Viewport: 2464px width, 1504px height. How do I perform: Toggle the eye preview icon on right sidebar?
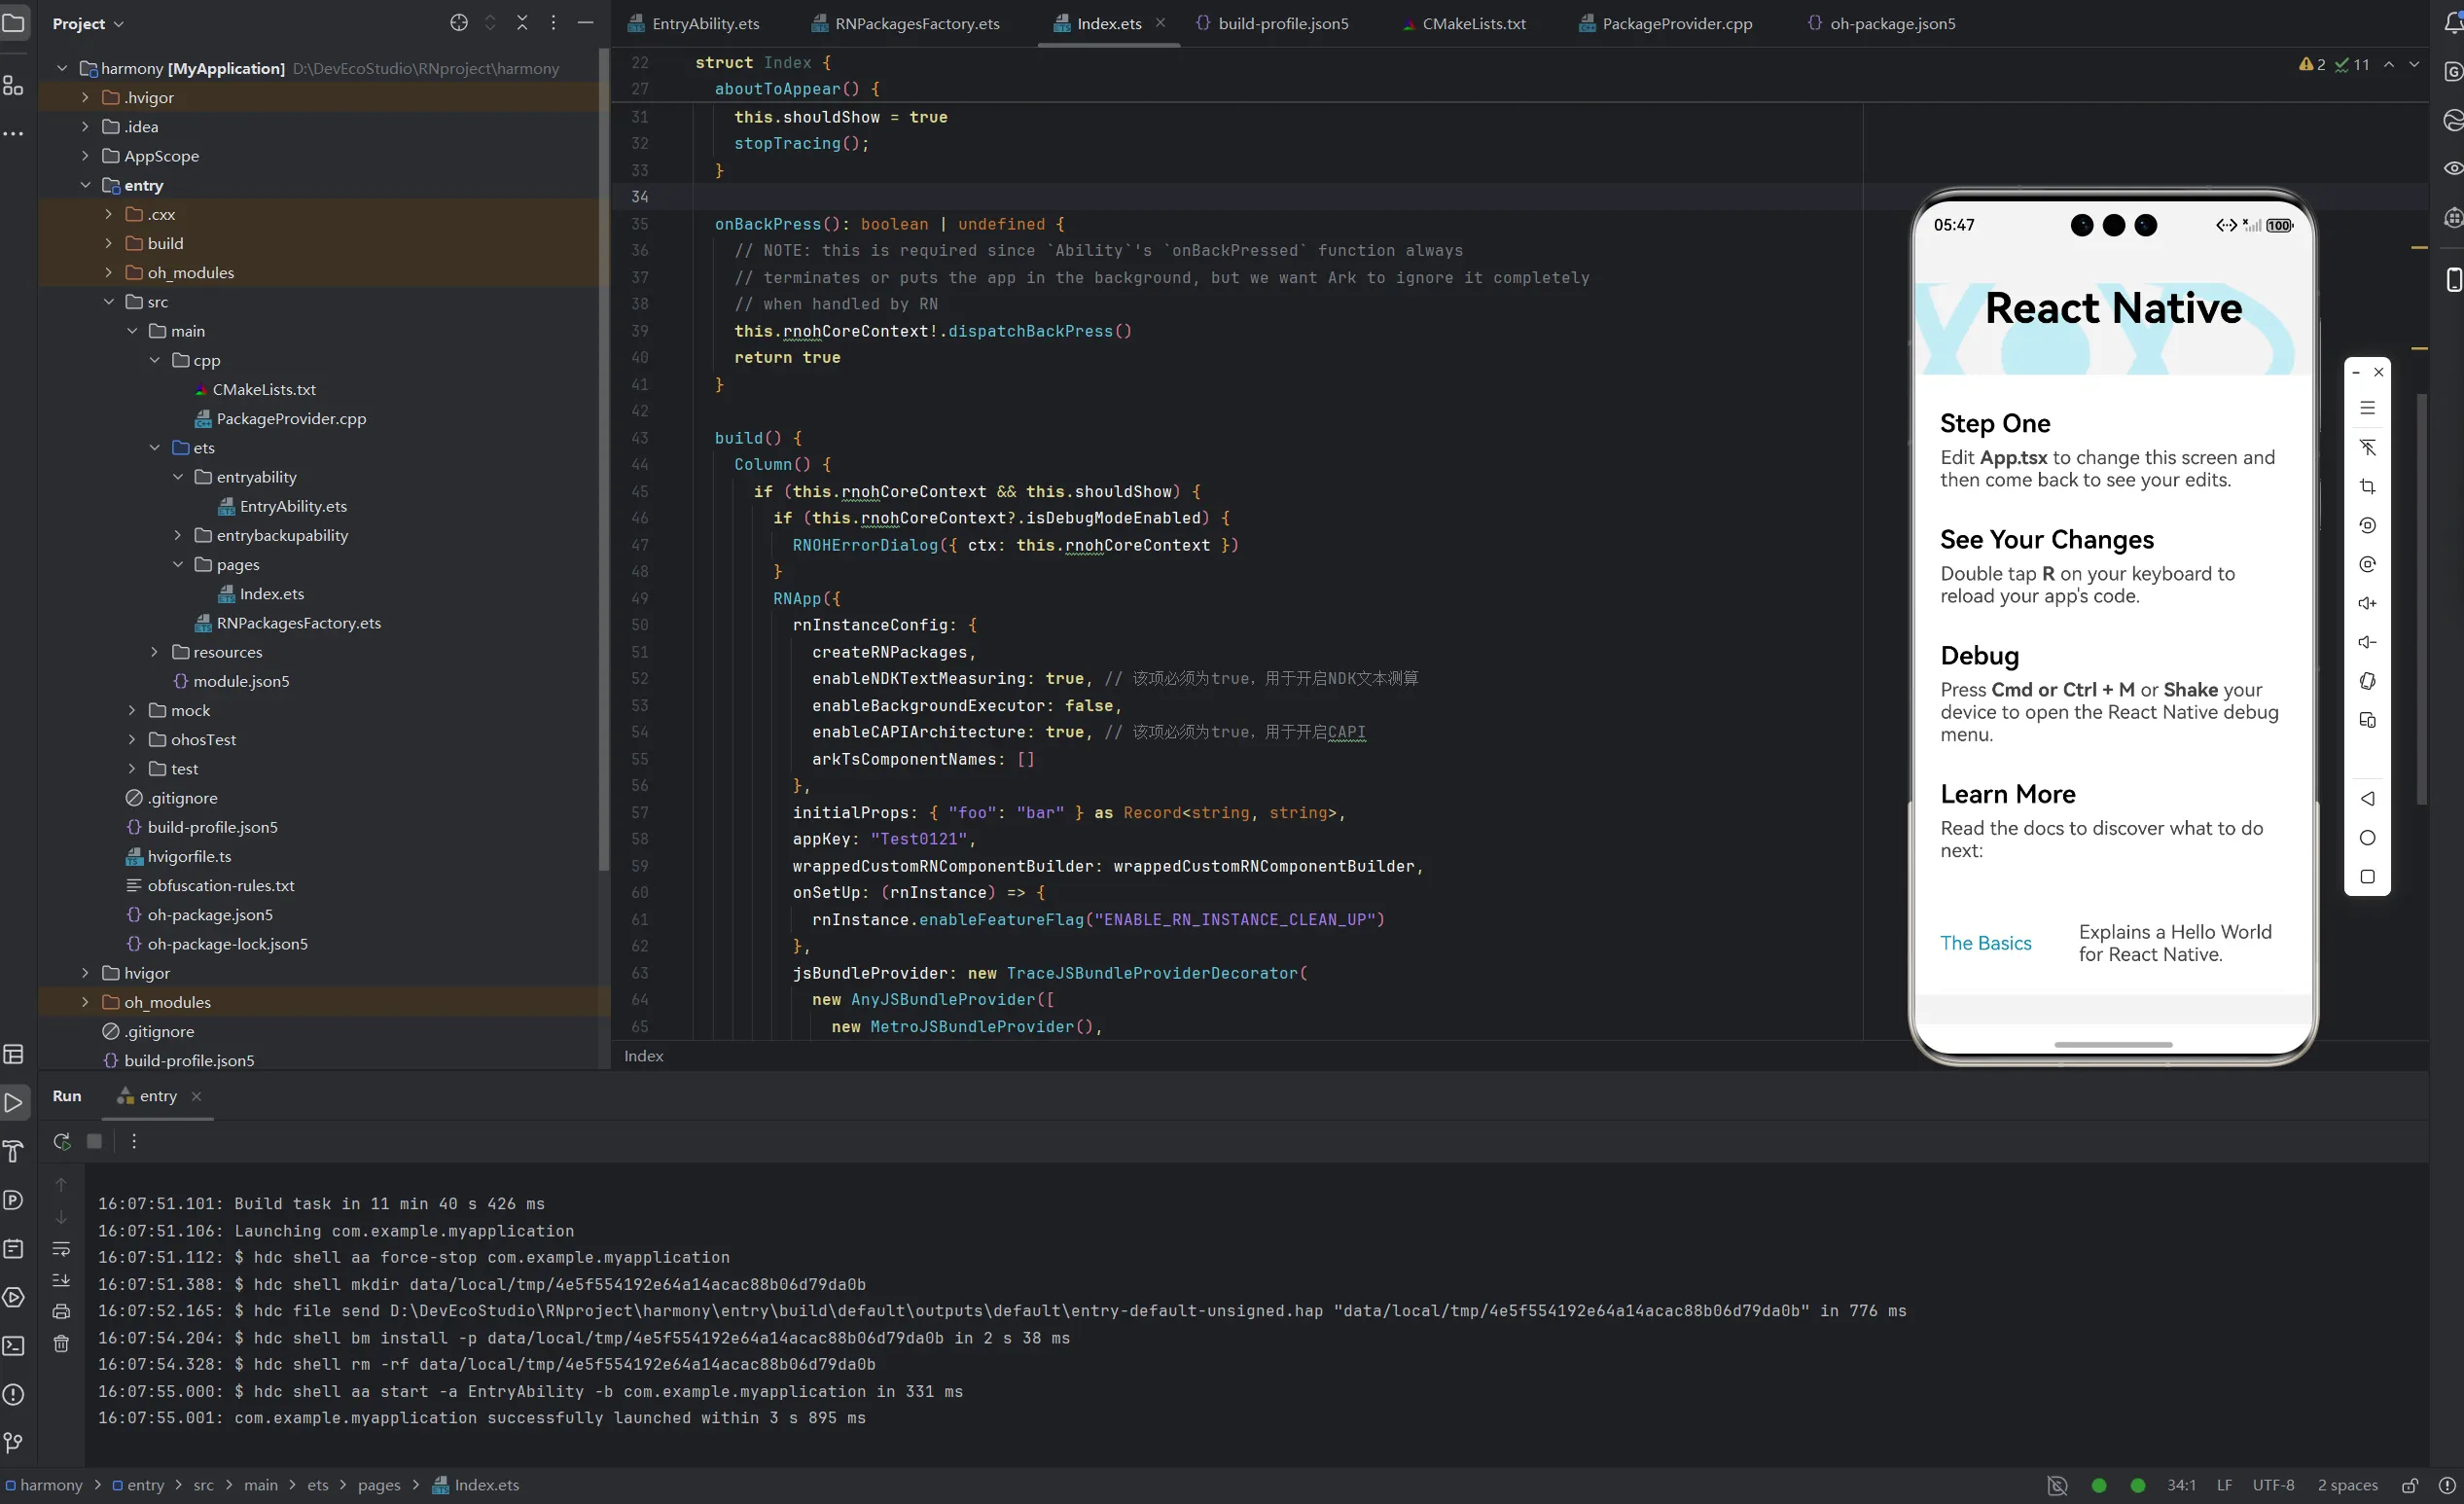2452,168
